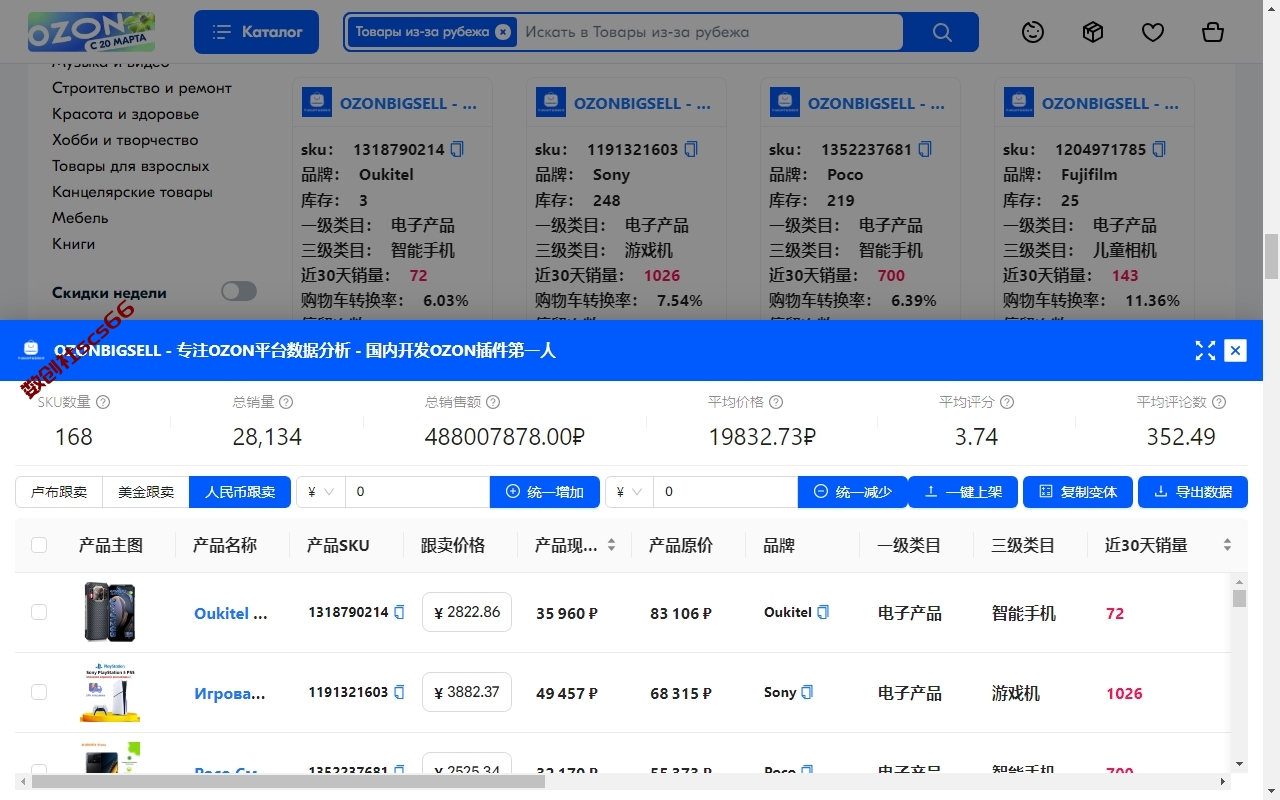Expand the OZONBIGSELL panel to fullscreen
This screenshot has width=1280, height=800.
pyautogui.click(x=1205, y=350)
